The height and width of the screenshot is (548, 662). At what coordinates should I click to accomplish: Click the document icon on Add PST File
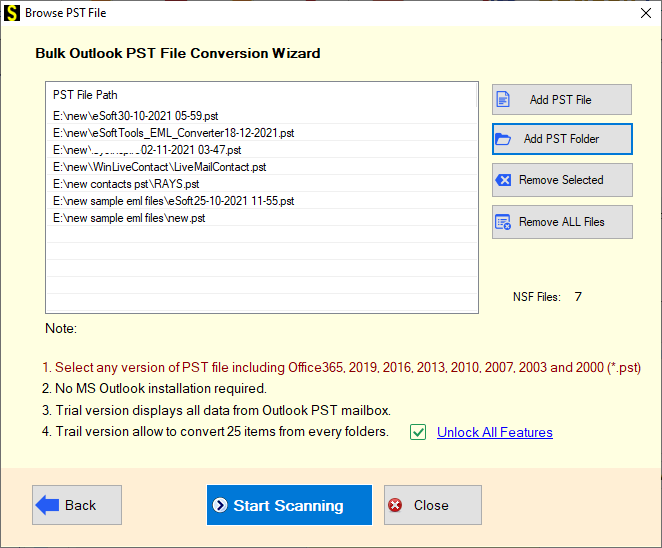pyautogui.click(x=503, y=100)
